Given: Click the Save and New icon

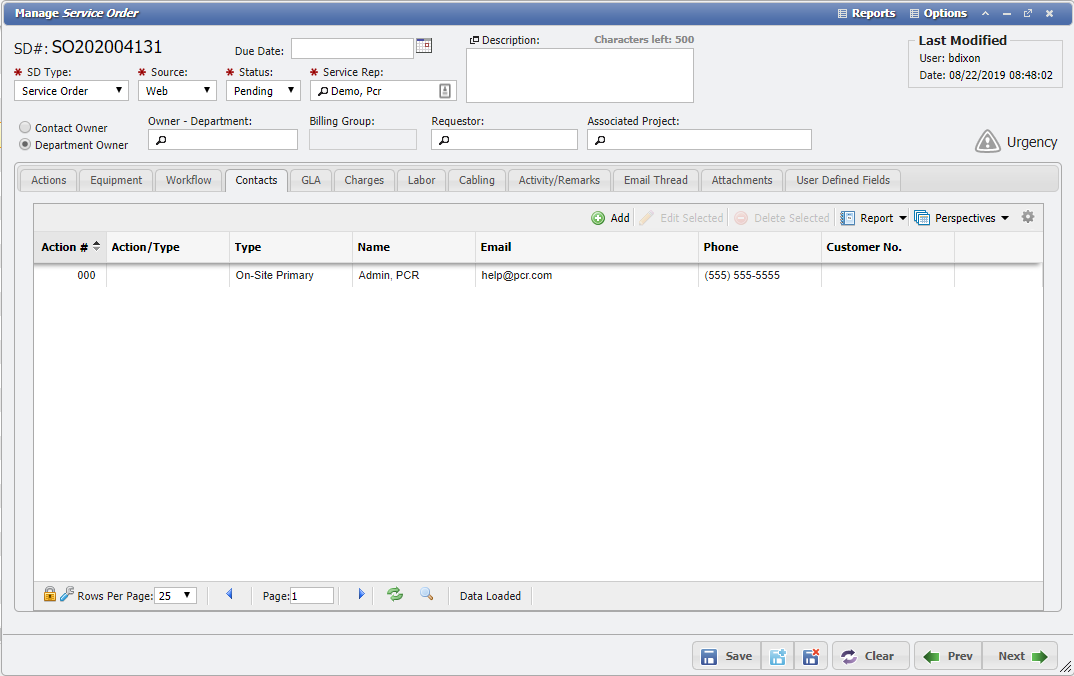Looking at the screenshot, I should (778, 655).
